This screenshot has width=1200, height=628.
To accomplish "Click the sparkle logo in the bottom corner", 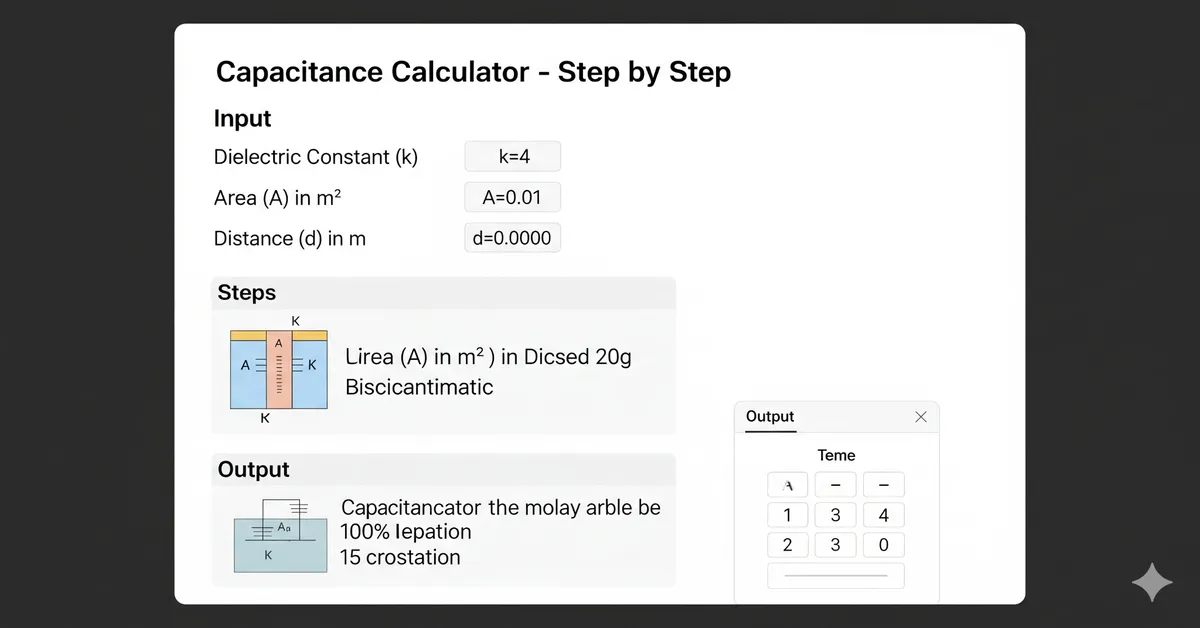I will pos(1152,581).
